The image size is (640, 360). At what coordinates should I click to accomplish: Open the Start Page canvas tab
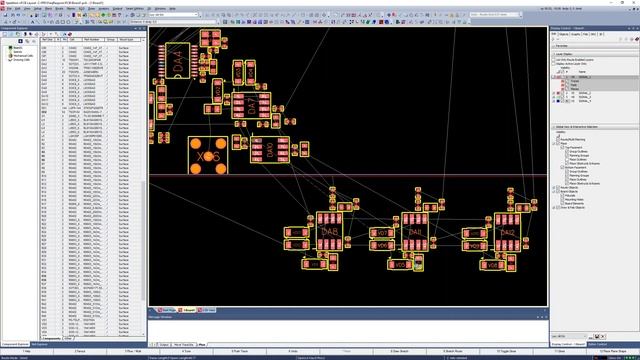pyautogui.click(x=167, y=310)
